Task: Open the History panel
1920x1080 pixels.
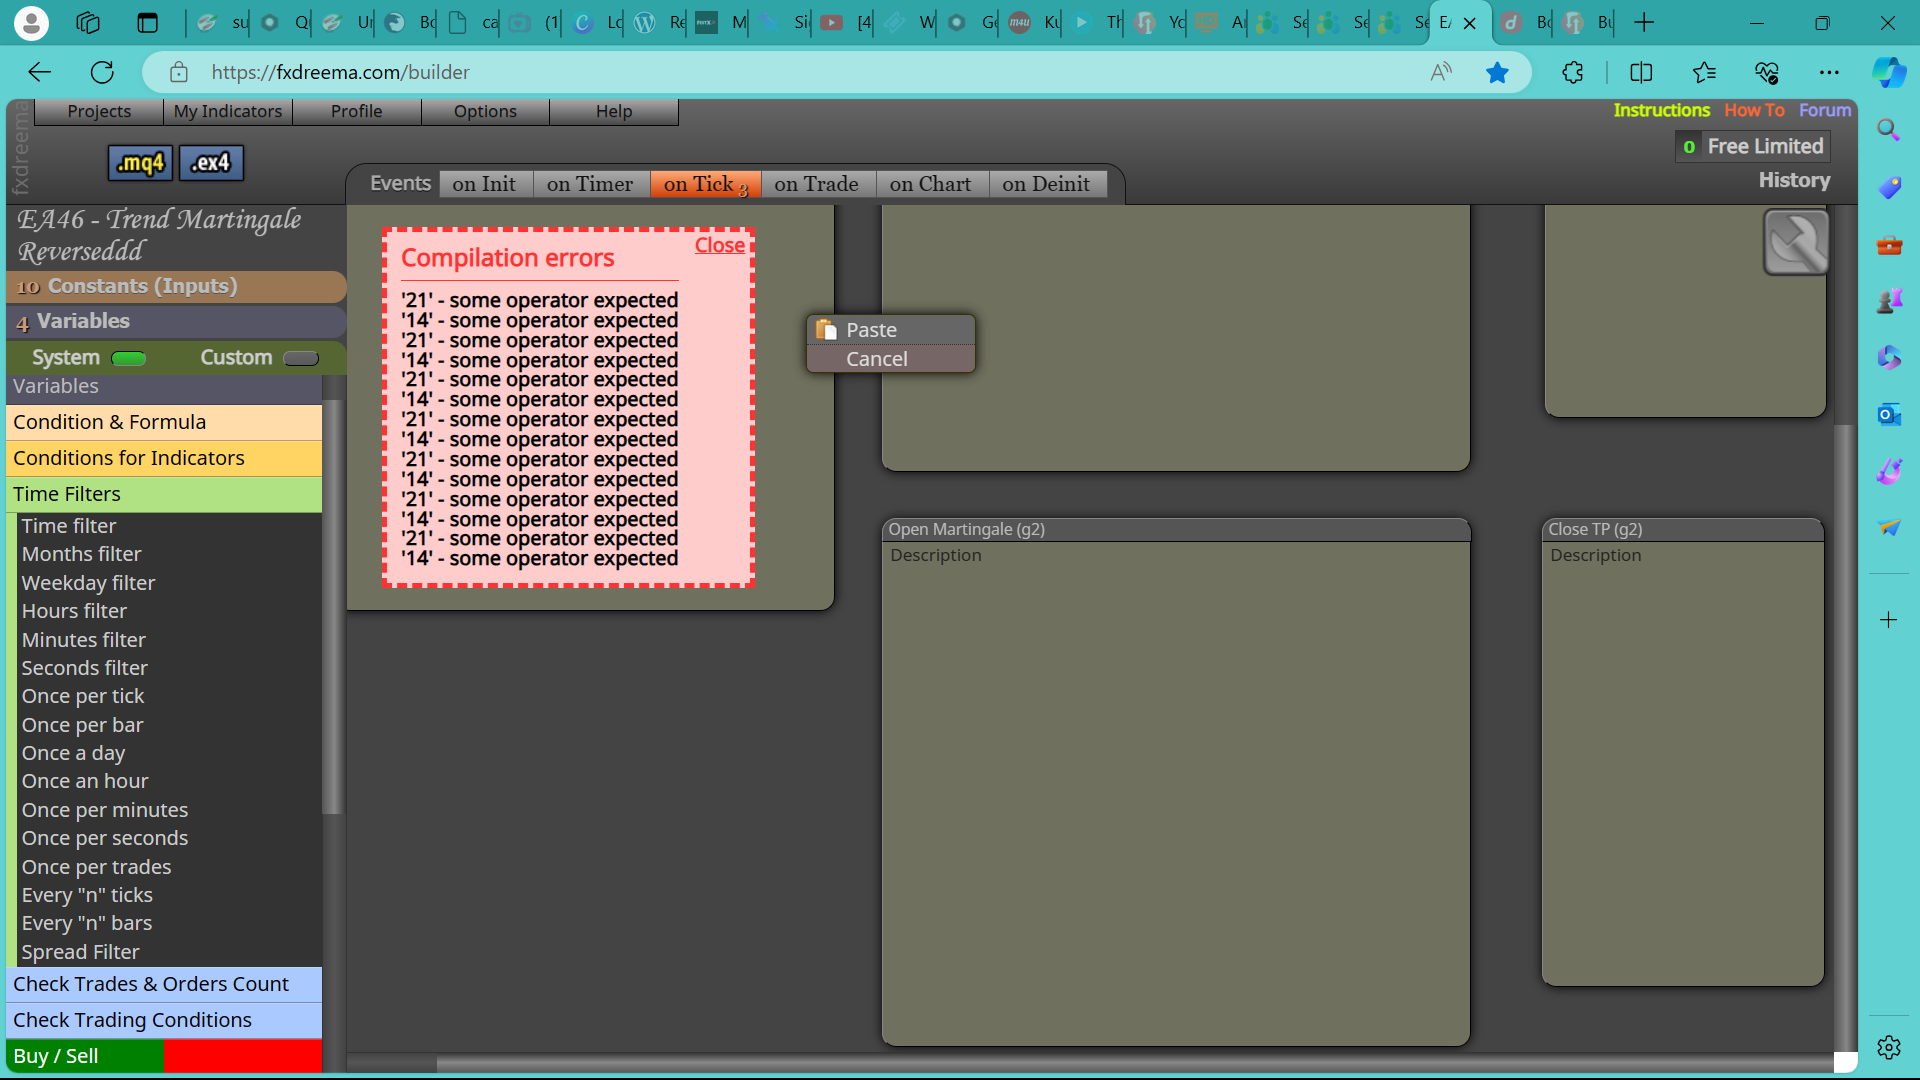Action: (1795, 180)
